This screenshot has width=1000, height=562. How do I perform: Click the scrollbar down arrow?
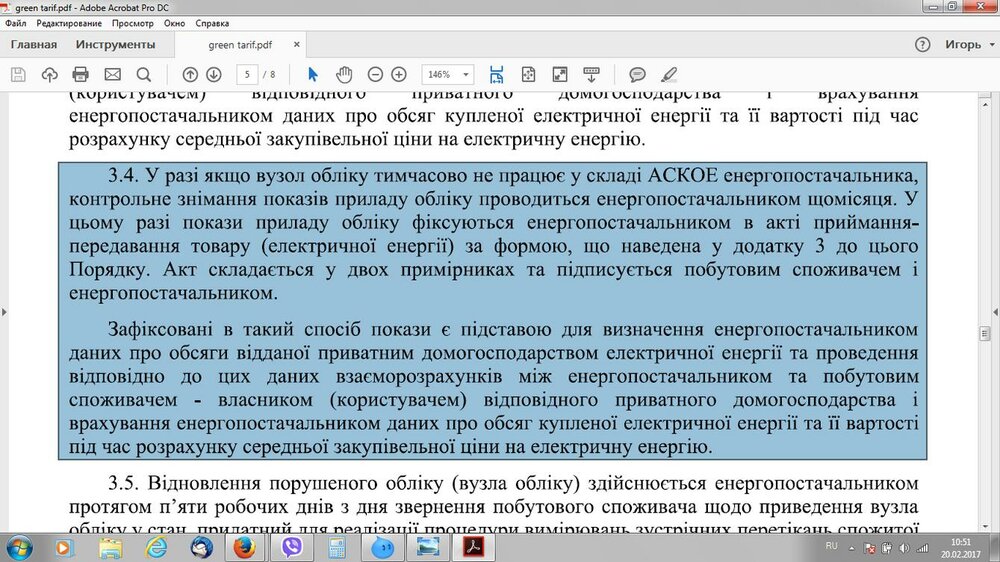pyautogui.click(x=985, y=527)
